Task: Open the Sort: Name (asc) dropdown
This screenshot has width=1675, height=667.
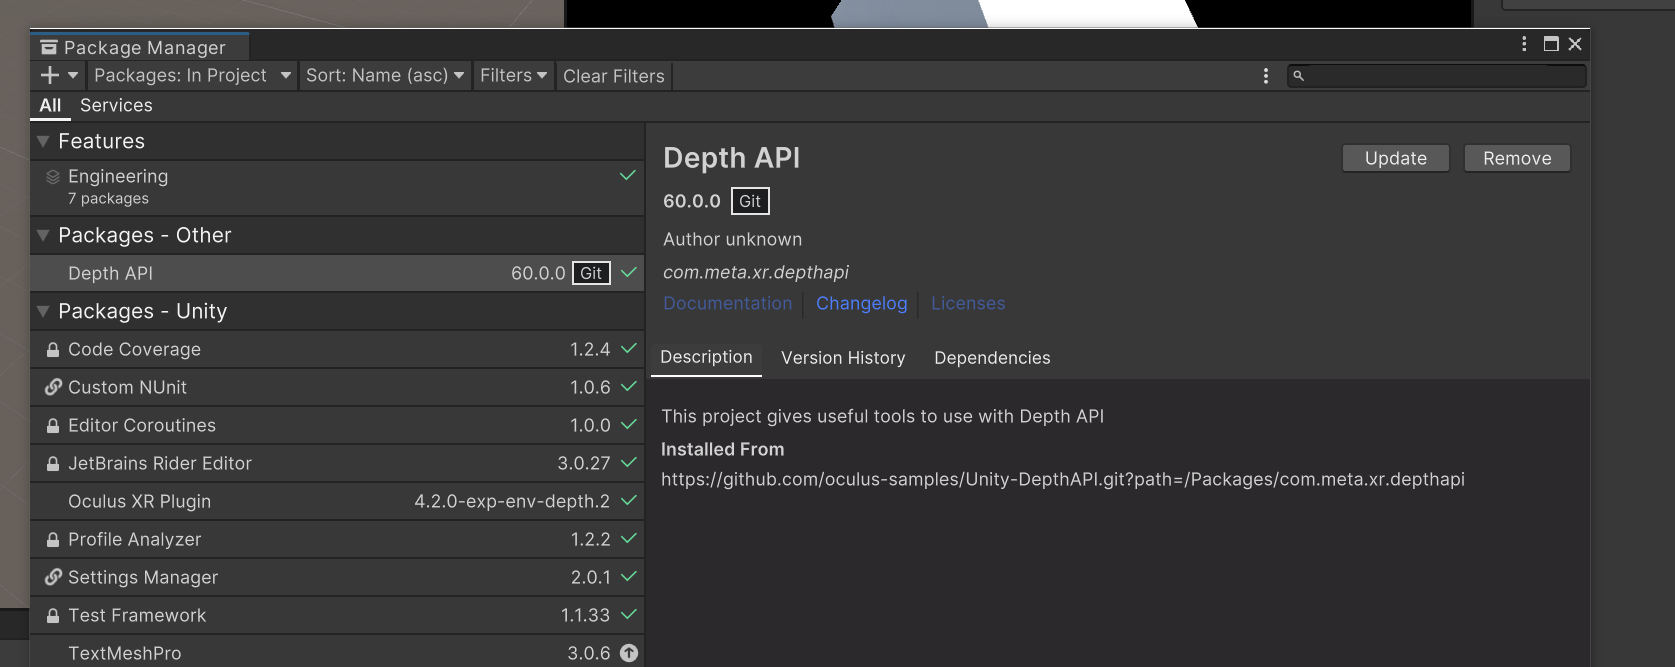Action: (385, 75)
